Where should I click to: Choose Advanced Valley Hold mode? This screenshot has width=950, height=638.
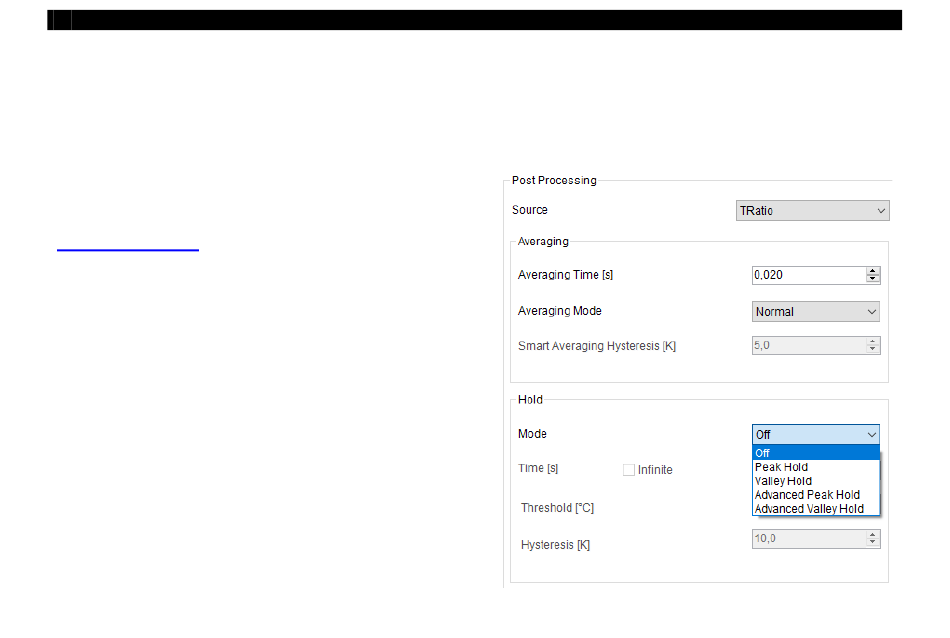coord(815,509)
